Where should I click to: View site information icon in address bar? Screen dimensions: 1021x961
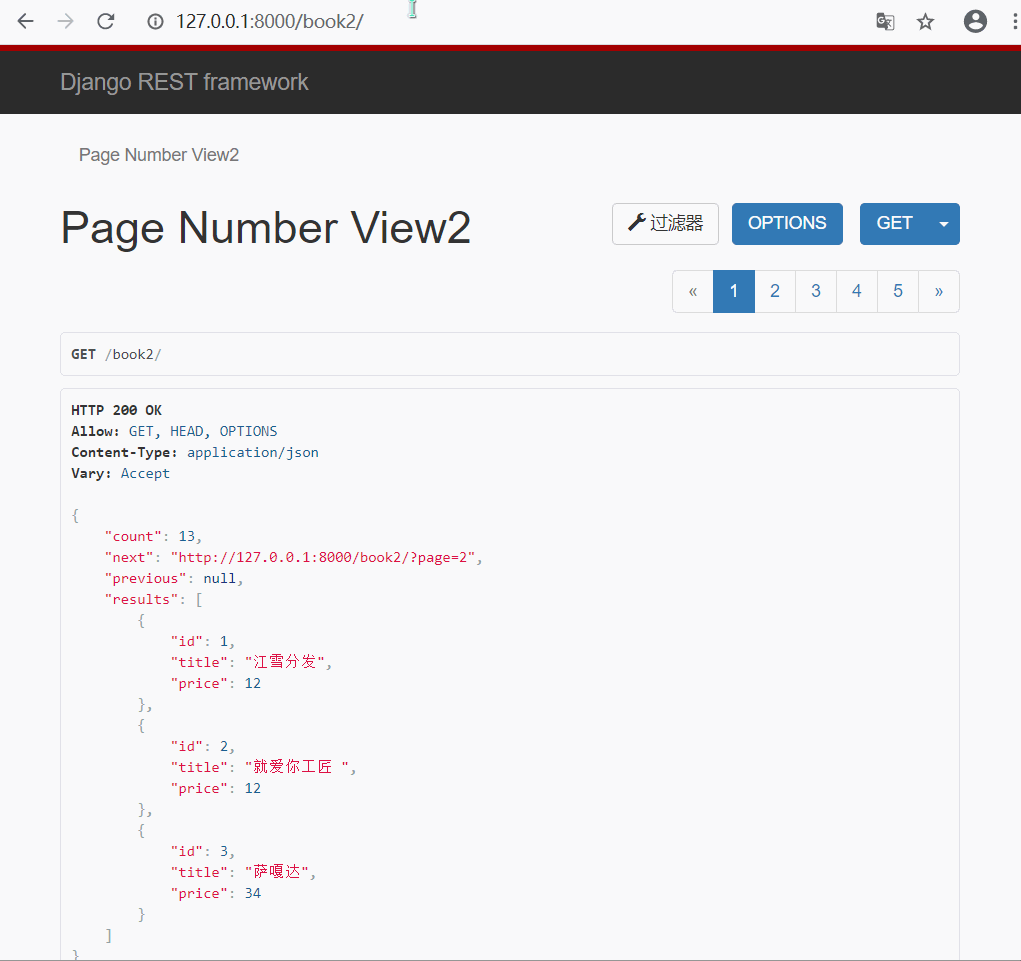(155, 21)
